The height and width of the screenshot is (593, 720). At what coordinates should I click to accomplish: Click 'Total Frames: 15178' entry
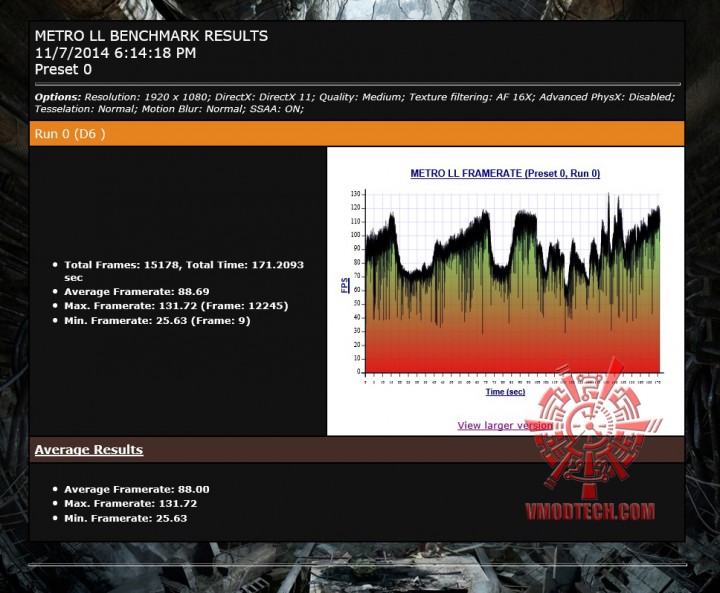point(184,271)
